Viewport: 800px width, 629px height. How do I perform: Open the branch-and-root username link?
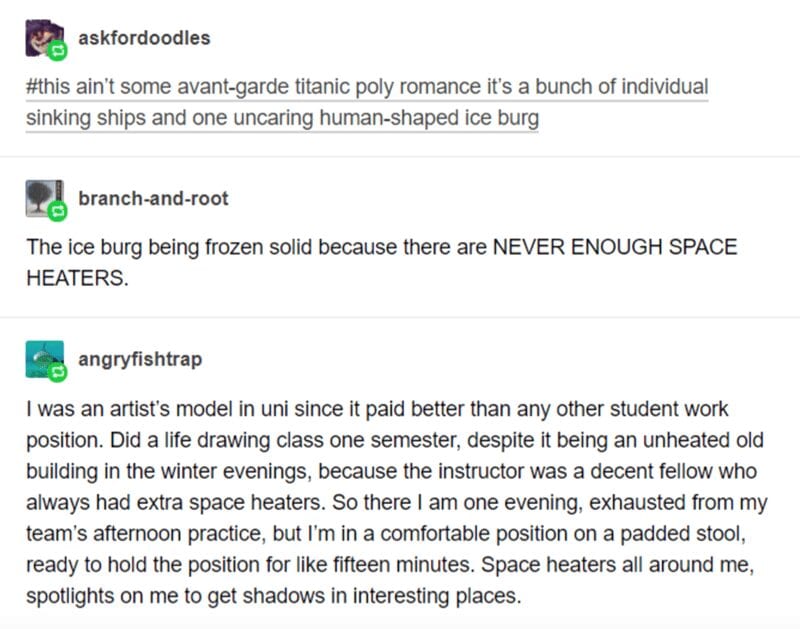pos(153,198)
